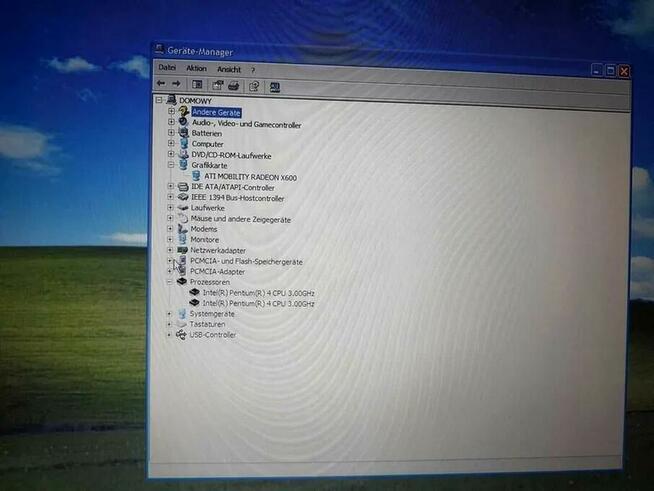Viewport: 654px width, 491px height.
Task: Collapse the DOMOWY root node
Action: [x=159, y=100]
